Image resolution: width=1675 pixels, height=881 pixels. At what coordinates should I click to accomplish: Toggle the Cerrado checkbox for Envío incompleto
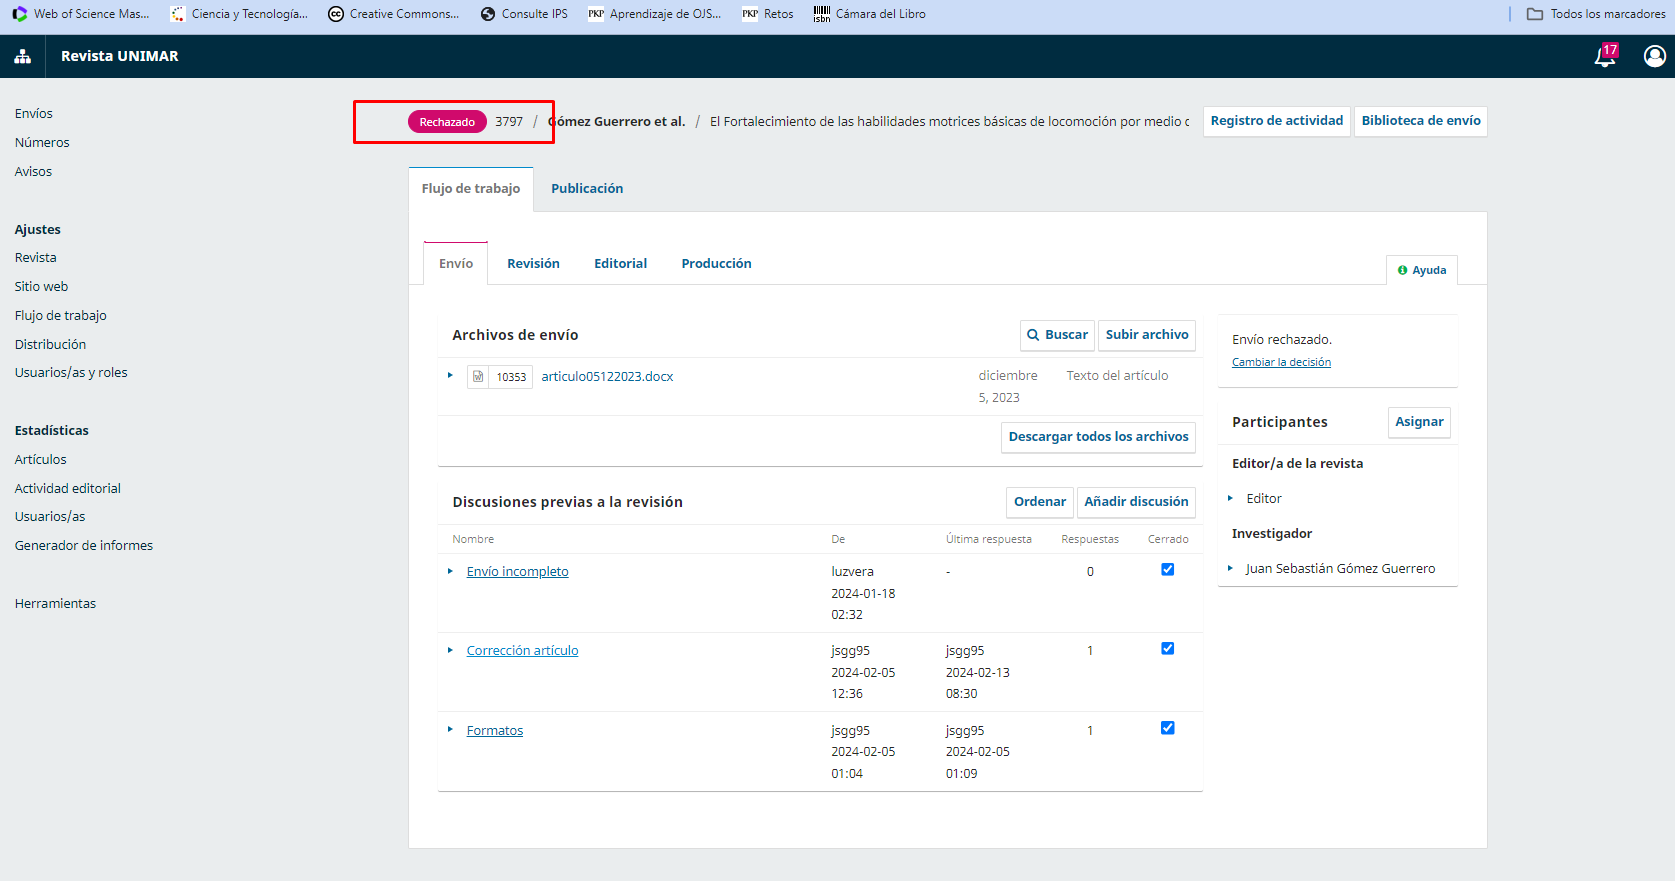tap(1167, 570)
